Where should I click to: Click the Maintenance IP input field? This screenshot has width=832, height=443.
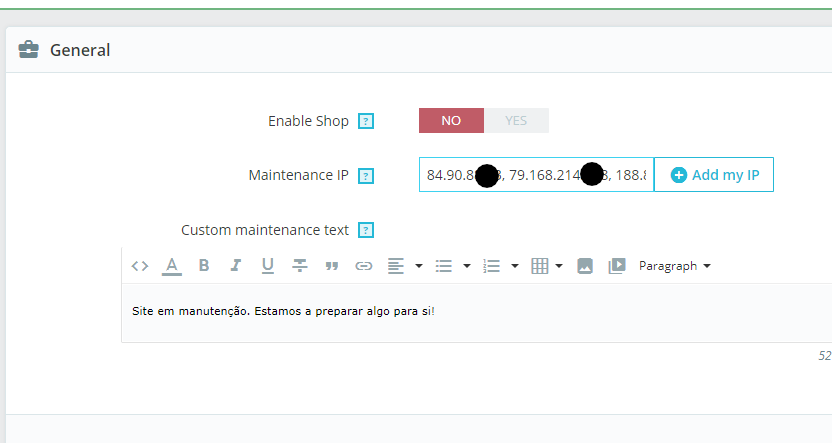pos(536,175)
